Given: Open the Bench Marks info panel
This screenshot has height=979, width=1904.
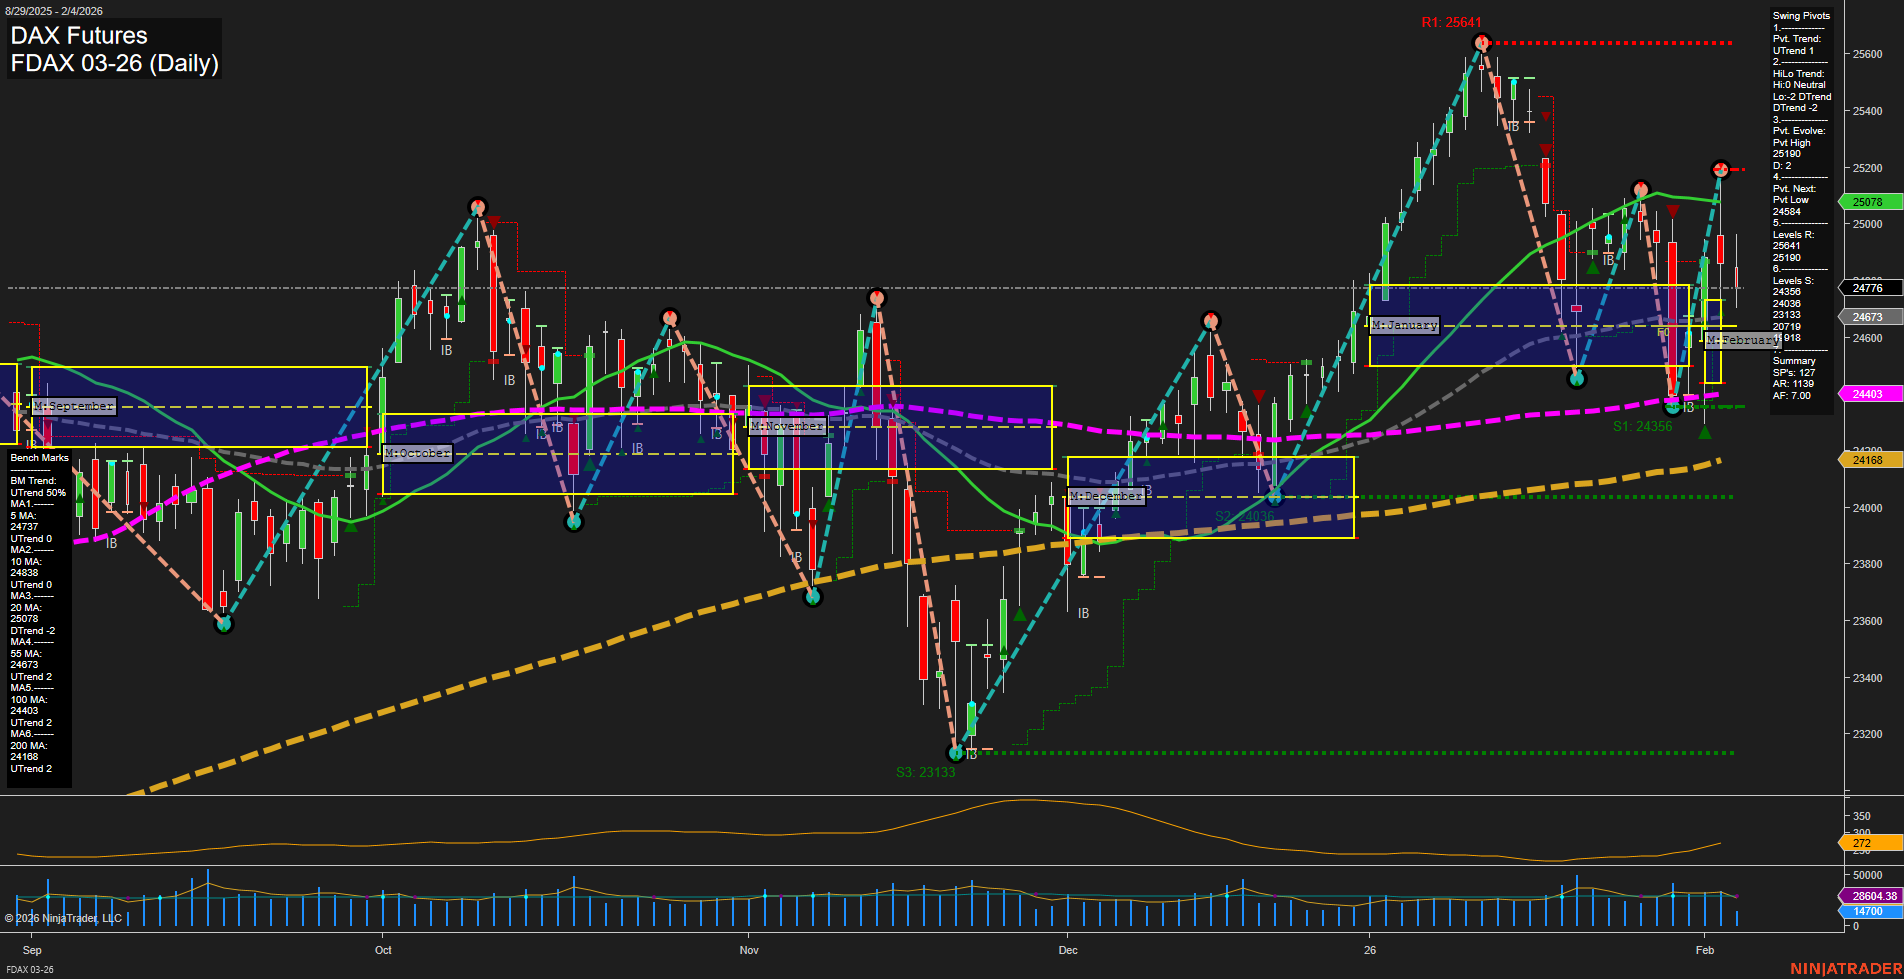Looking at the screenshot, I should pyautogui.click(x=38, y=457).
